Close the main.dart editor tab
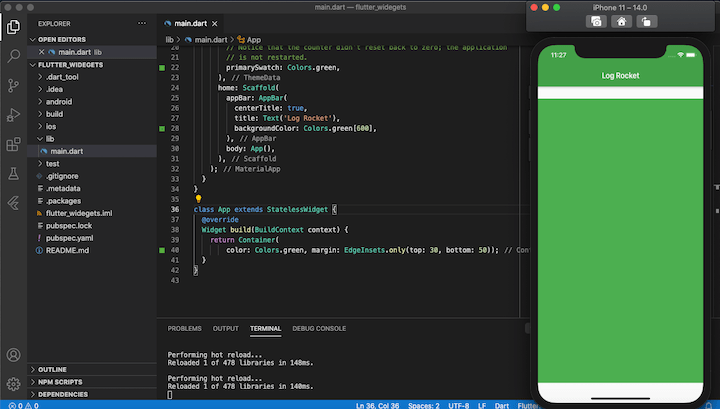 (x=215, y=23)
